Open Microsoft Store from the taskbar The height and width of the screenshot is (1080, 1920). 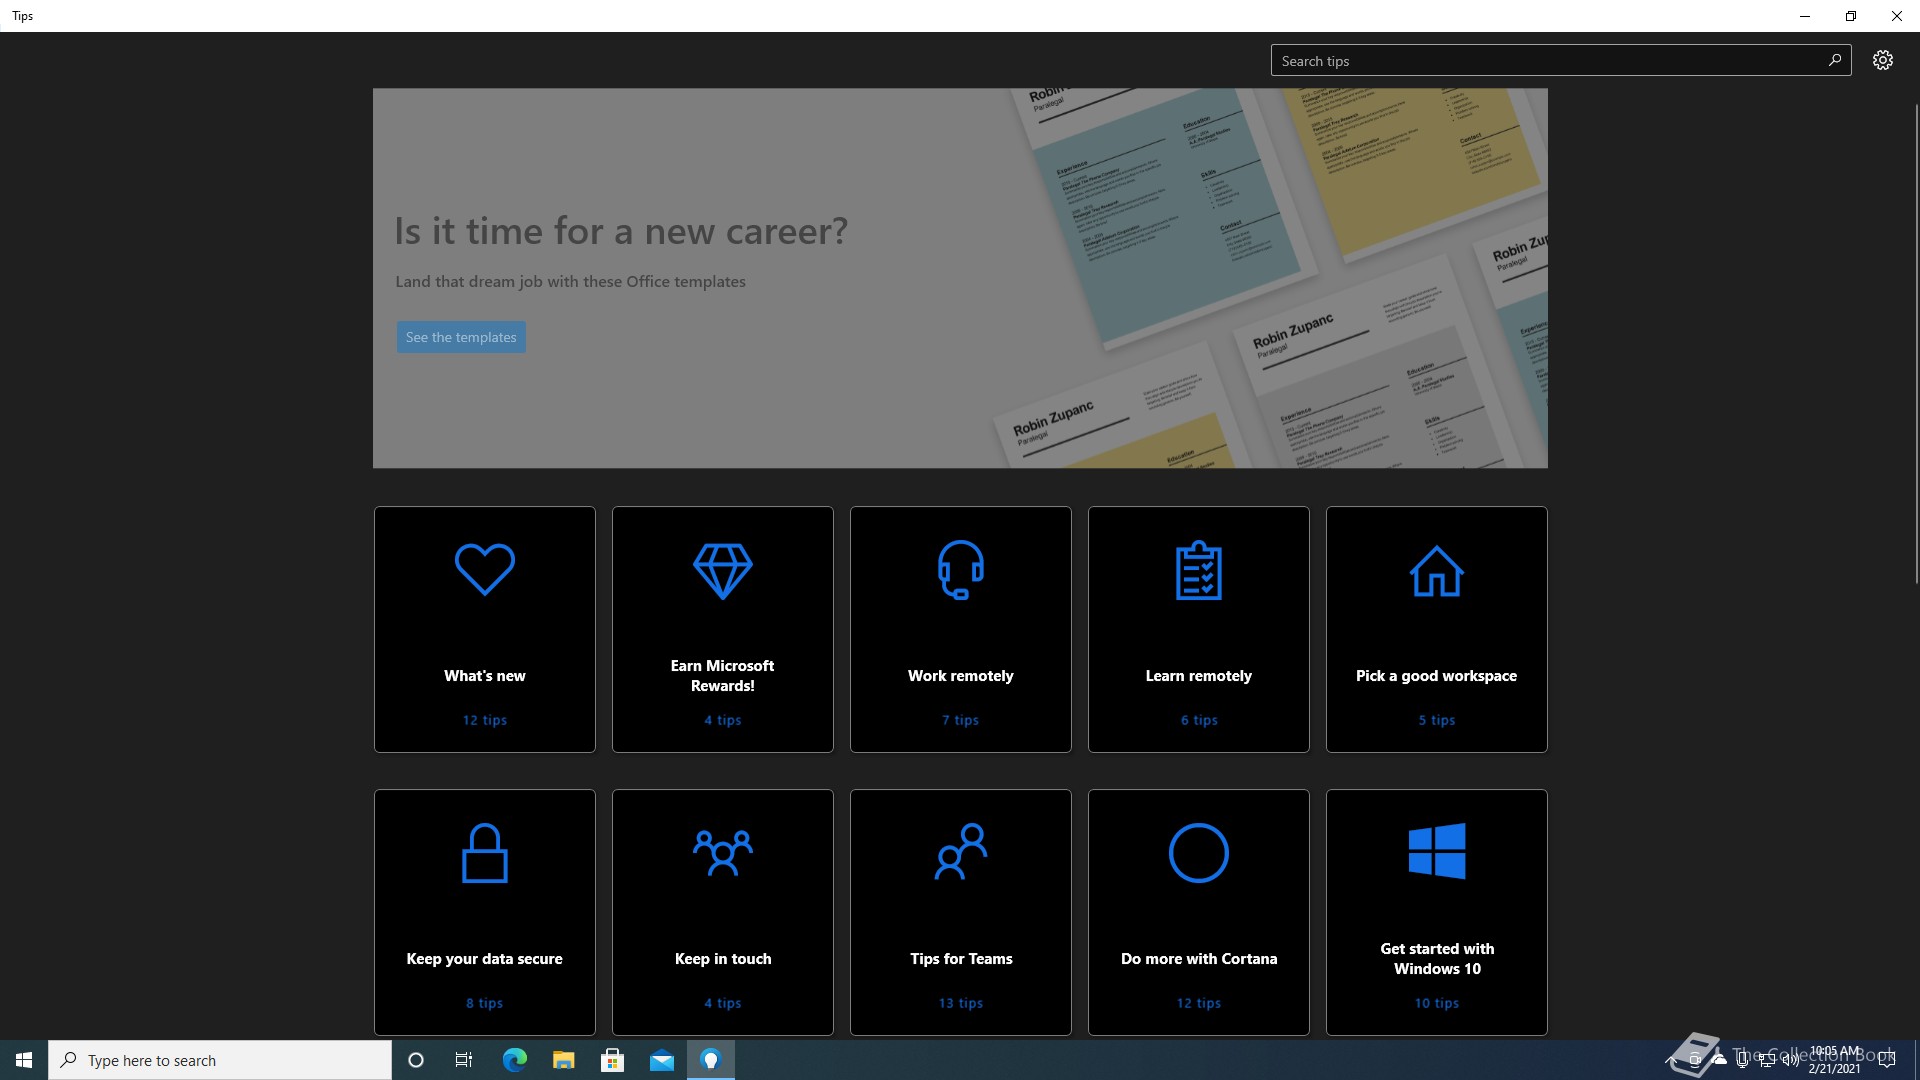[x=612, y=1060]
